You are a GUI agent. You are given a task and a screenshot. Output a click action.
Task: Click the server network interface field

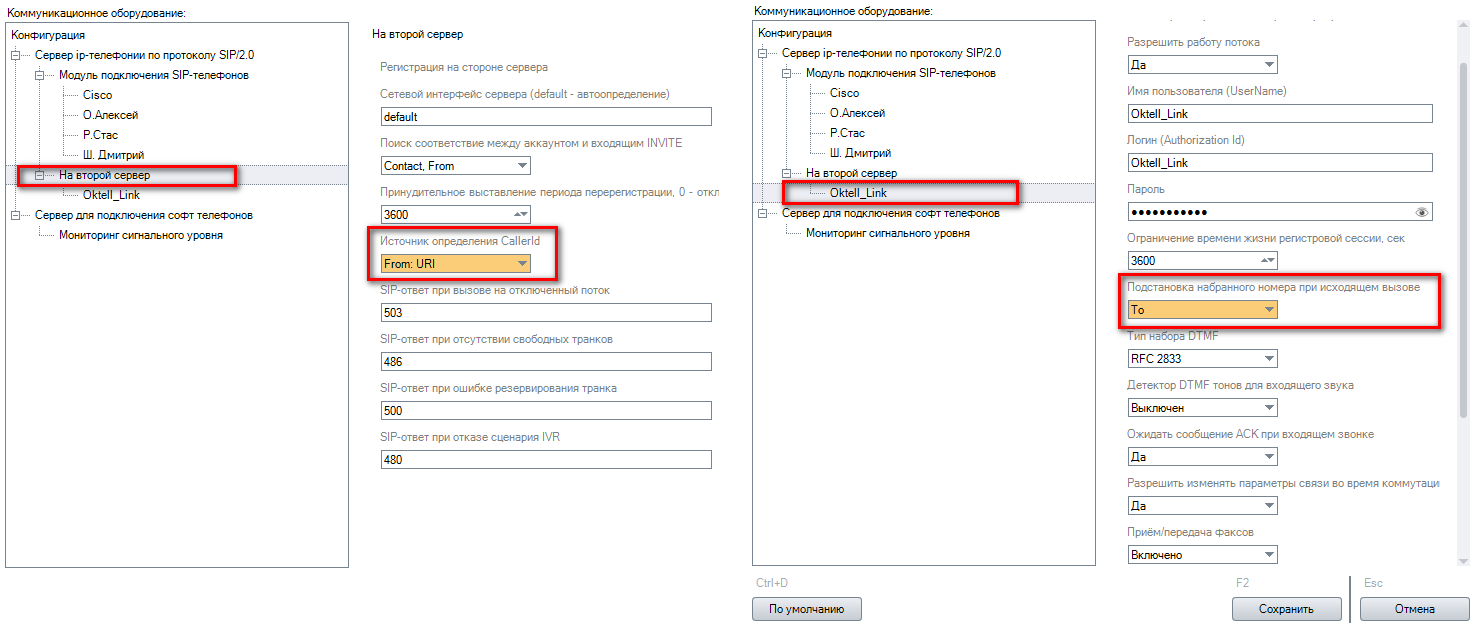pos(545,117)
